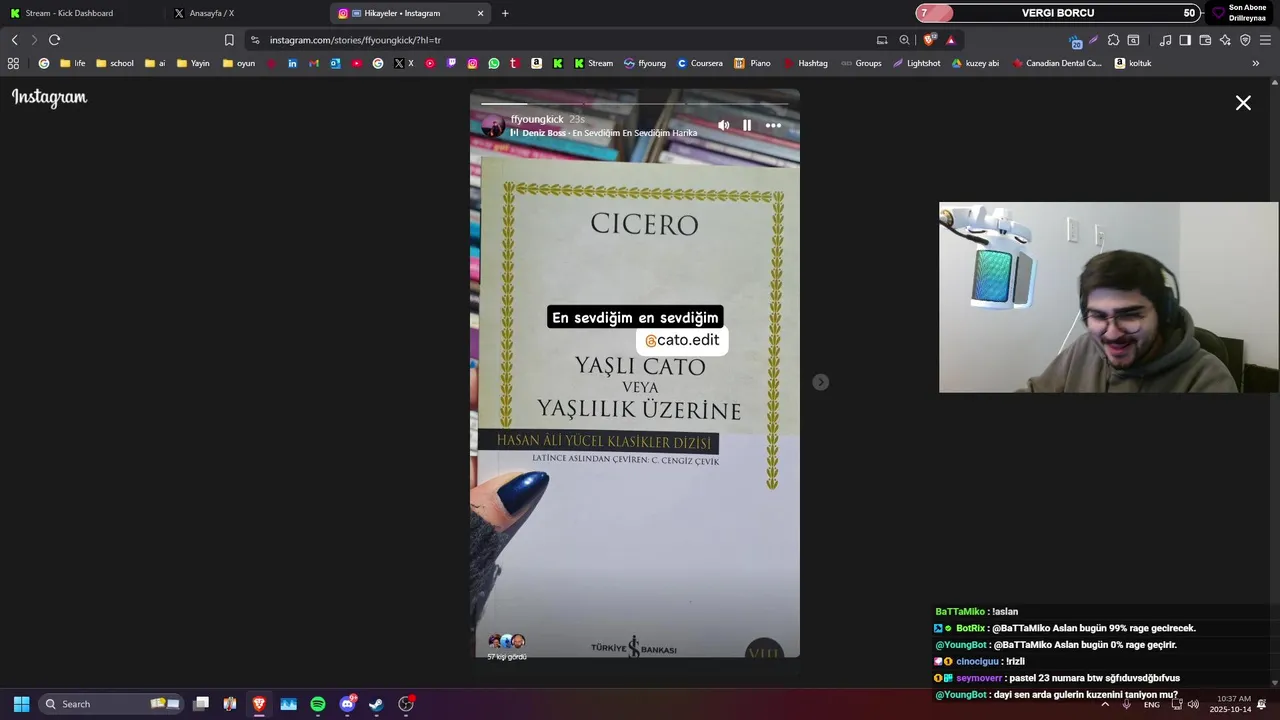
Task: Open the browser main hamburger menu
Action: 1265,40
